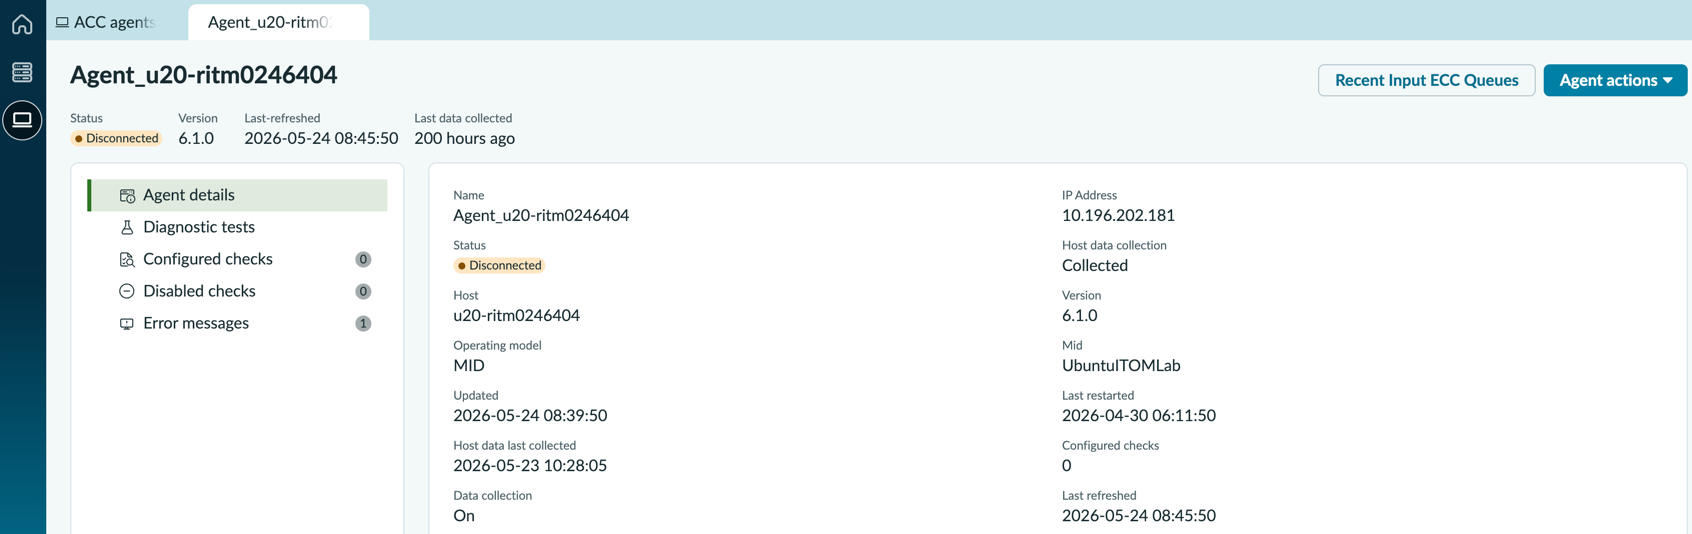Click the Agent details calendar icon
The width and height of the screenshot is (1692, 534).
pyautogui.click(x=127, y=195)
